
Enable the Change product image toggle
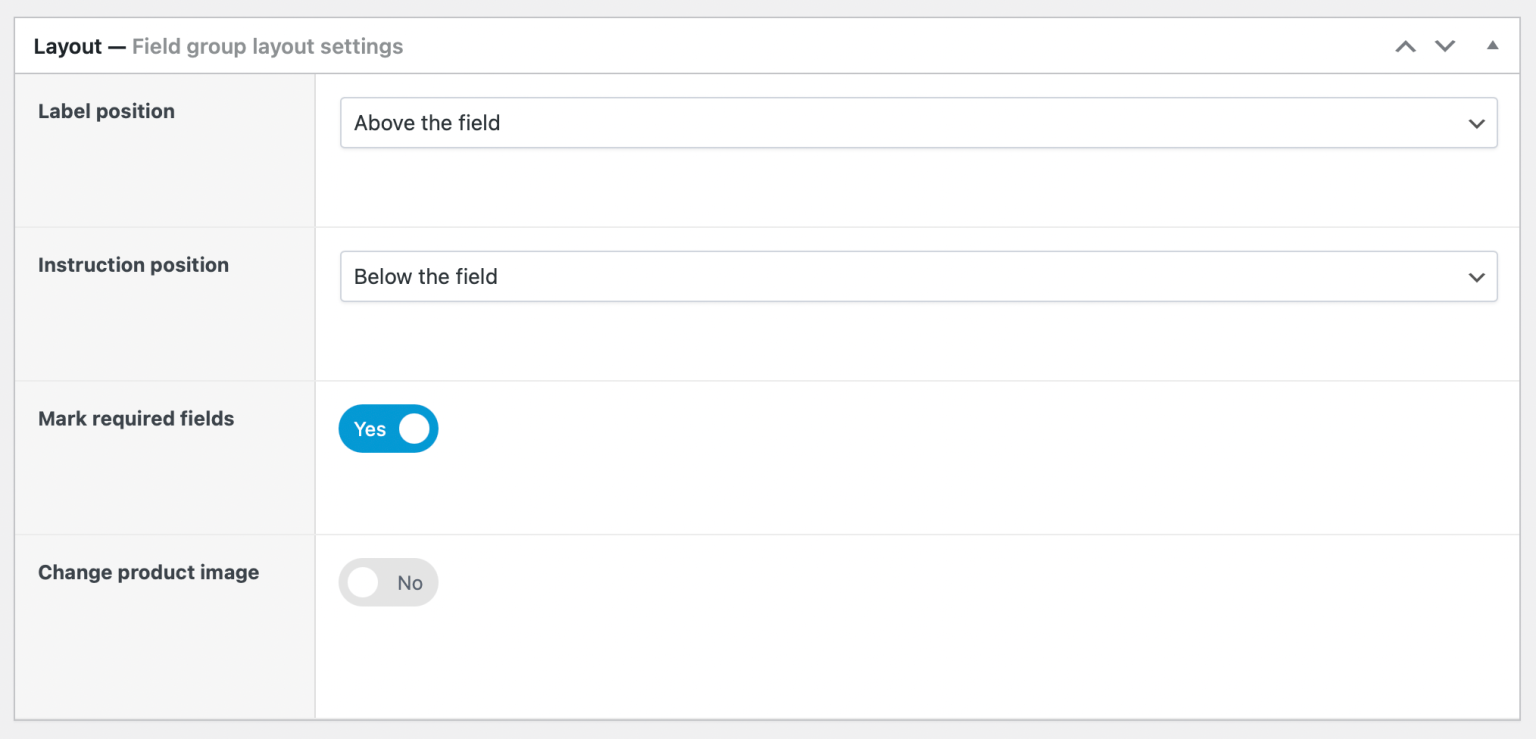click(x=388, y=582)
